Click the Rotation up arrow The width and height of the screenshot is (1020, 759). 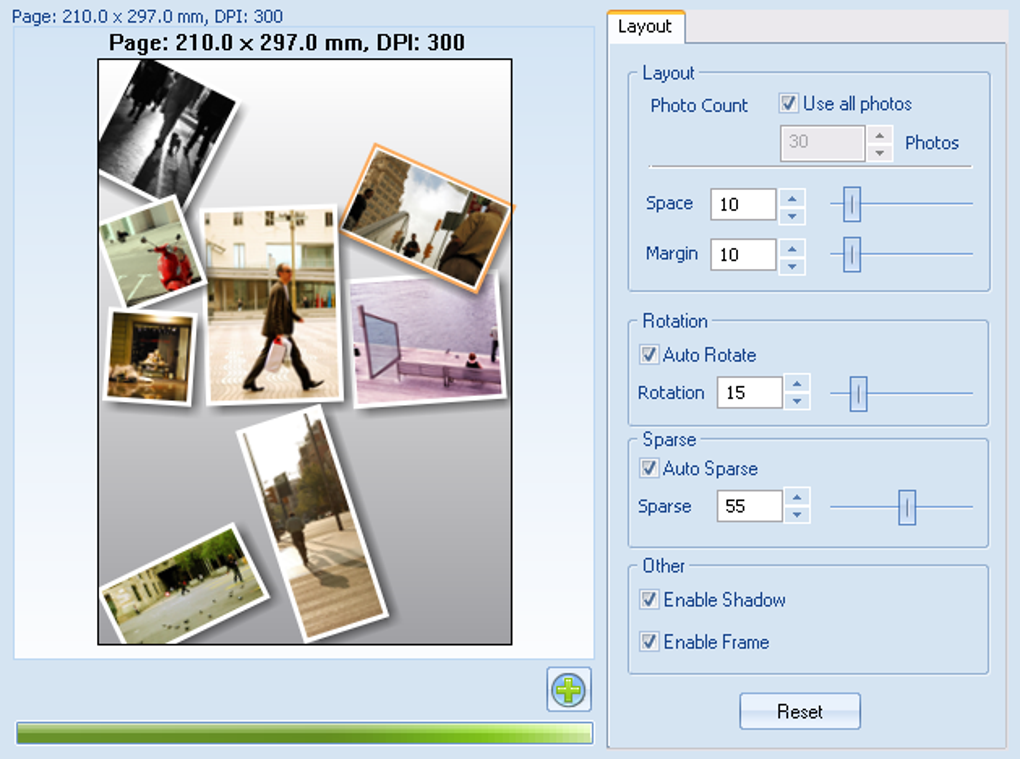pos(795,385)
